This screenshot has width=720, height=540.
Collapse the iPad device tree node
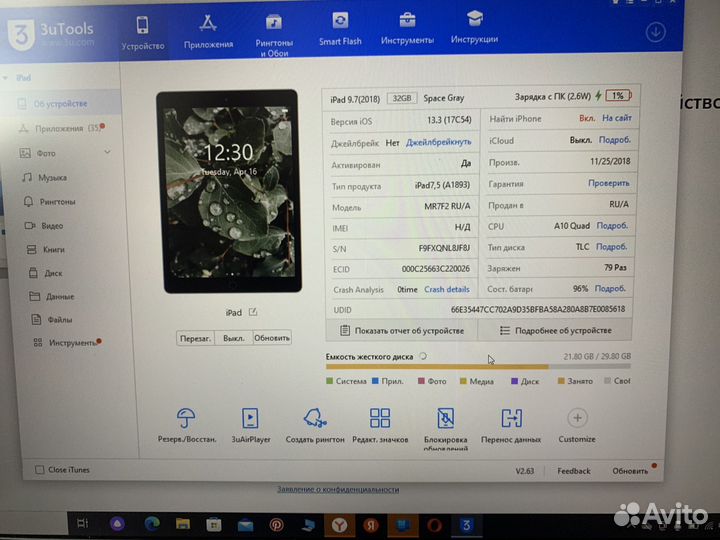tap(6, 78)
